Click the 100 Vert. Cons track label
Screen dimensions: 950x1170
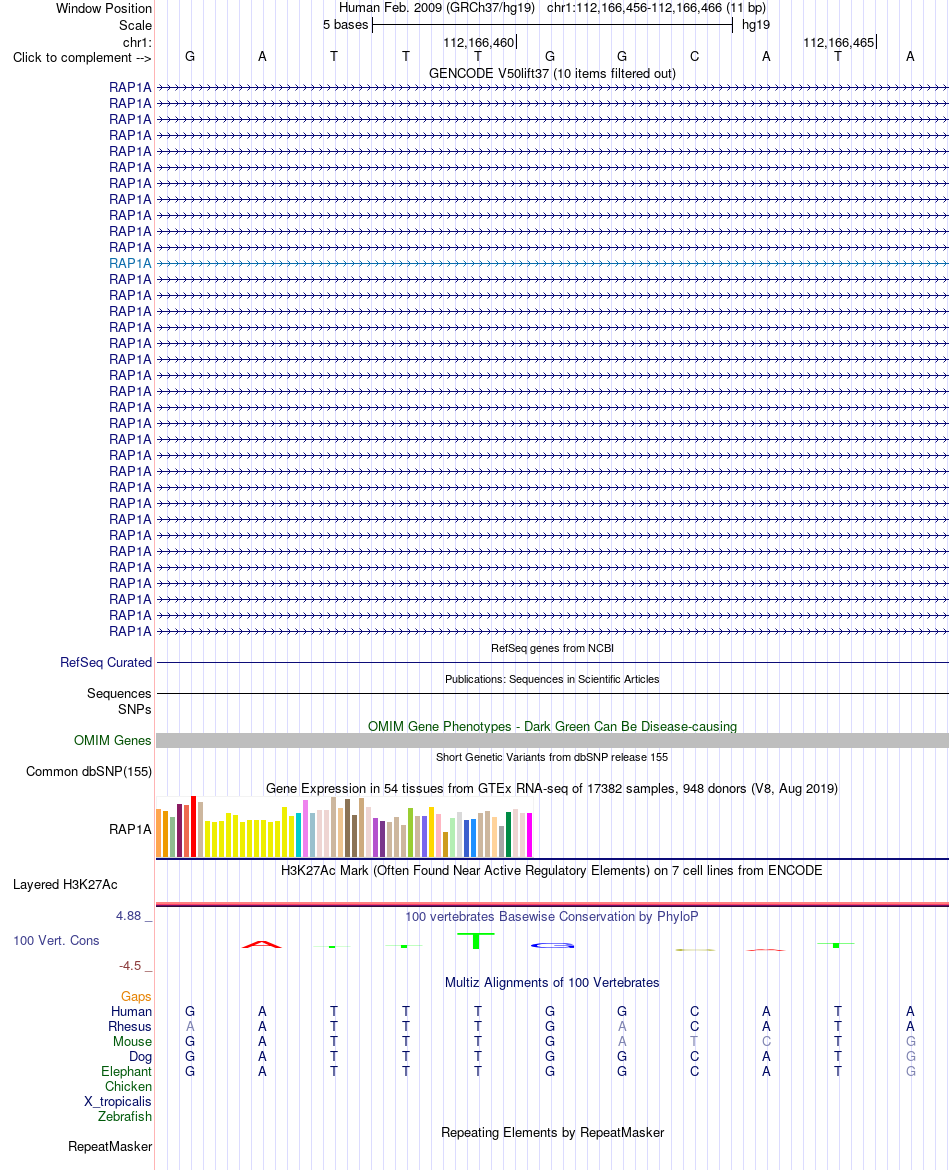[x=56, y=941]
